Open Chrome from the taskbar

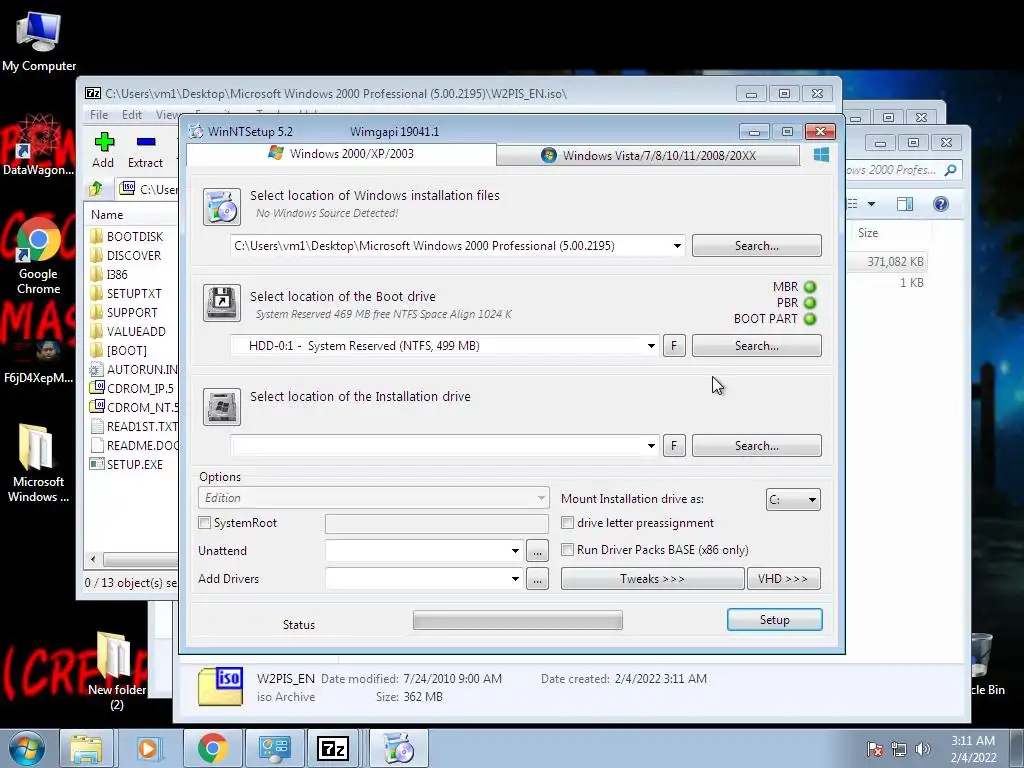pyautogui.click(x=212, y=749)
